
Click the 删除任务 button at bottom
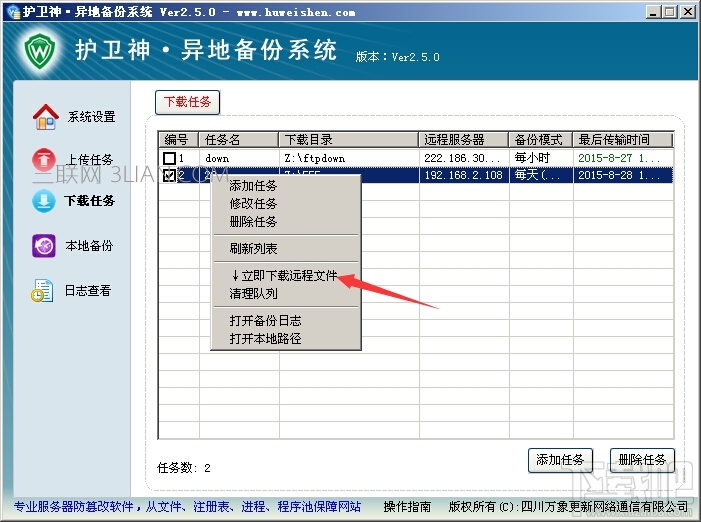pos(642,460)
